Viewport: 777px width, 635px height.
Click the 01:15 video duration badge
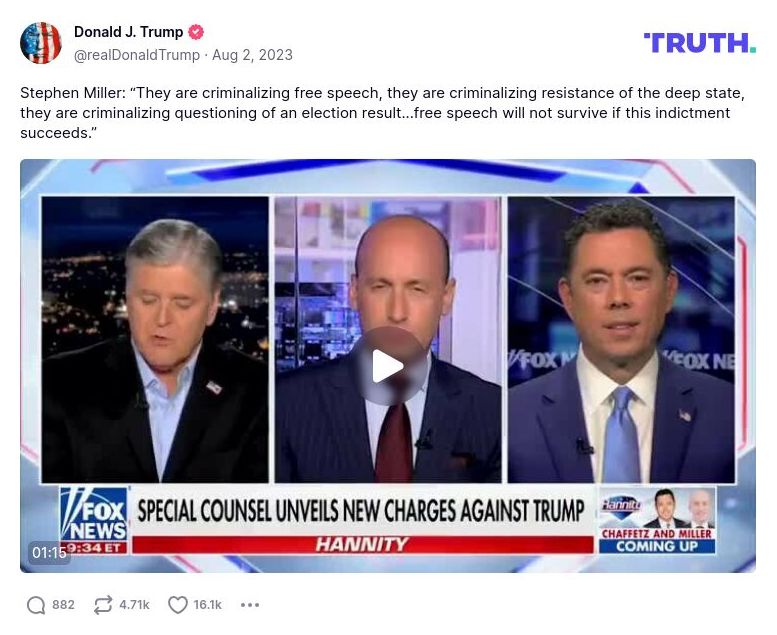49,552
